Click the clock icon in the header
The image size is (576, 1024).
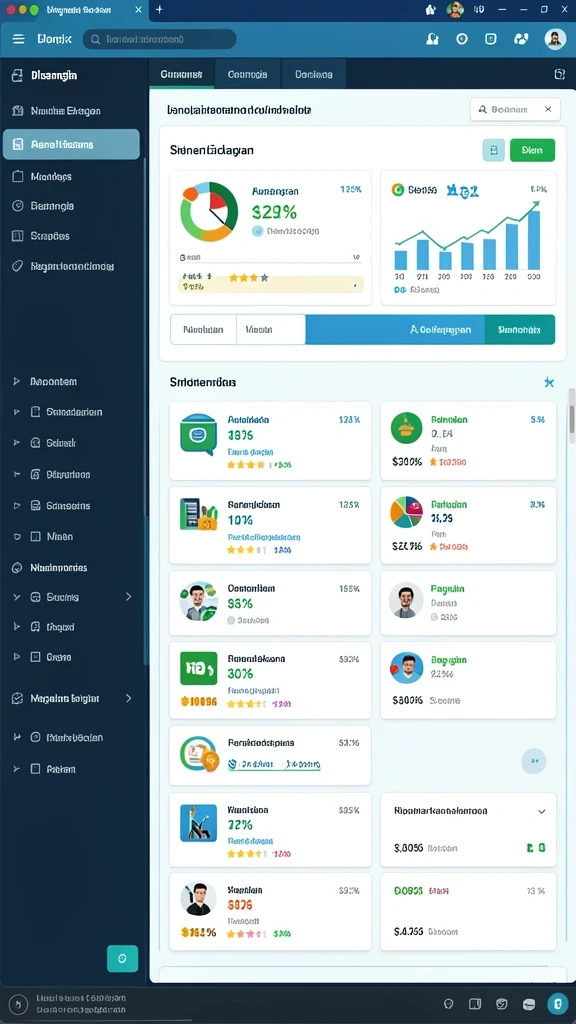tap(462, 39)
